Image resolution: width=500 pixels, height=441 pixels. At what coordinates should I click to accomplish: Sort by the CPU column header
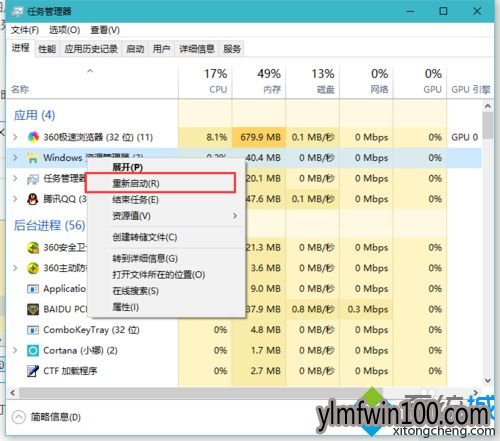click(205, 81)
